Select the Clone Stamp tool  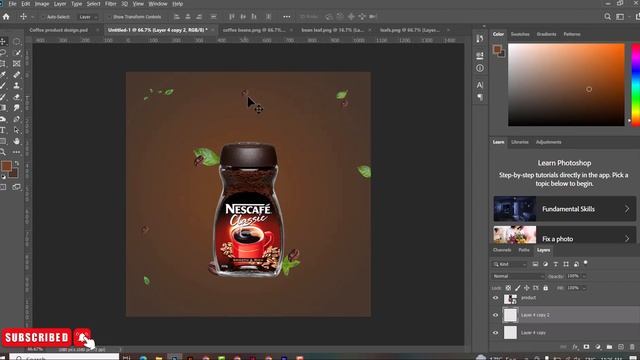coord(16,86)
